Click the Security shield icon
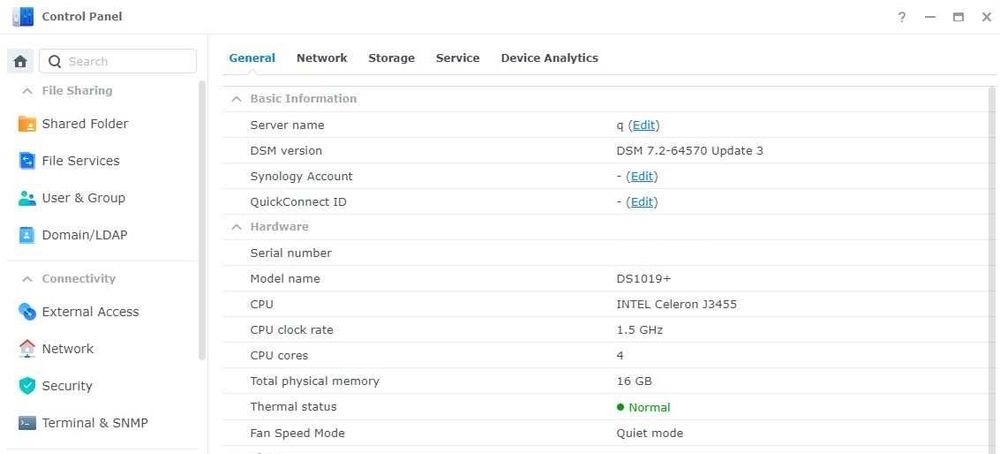 (27, 386)
